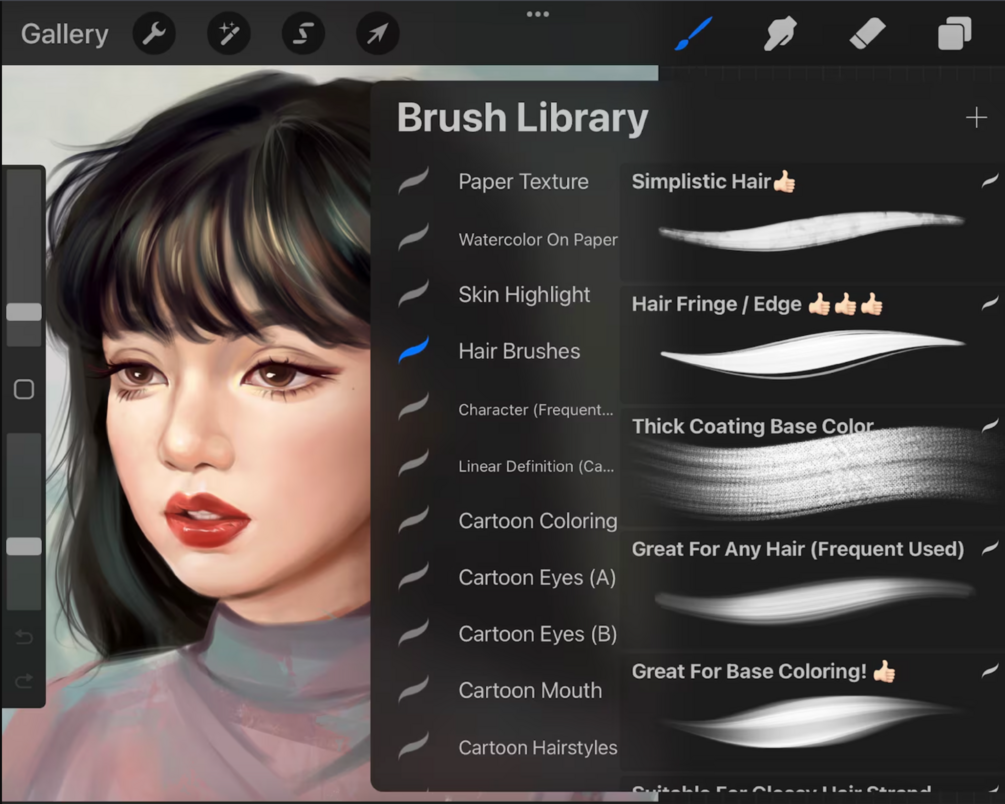1005x804 pixels.
Task: Click the corner stroke mark on Simplistic Hair
Action: click(990, 181)
